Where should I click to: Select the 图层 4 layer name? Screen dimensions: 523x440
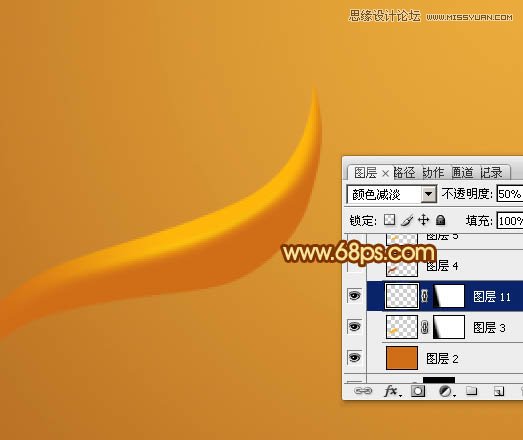pyautogui.click(x=442, y=266)
